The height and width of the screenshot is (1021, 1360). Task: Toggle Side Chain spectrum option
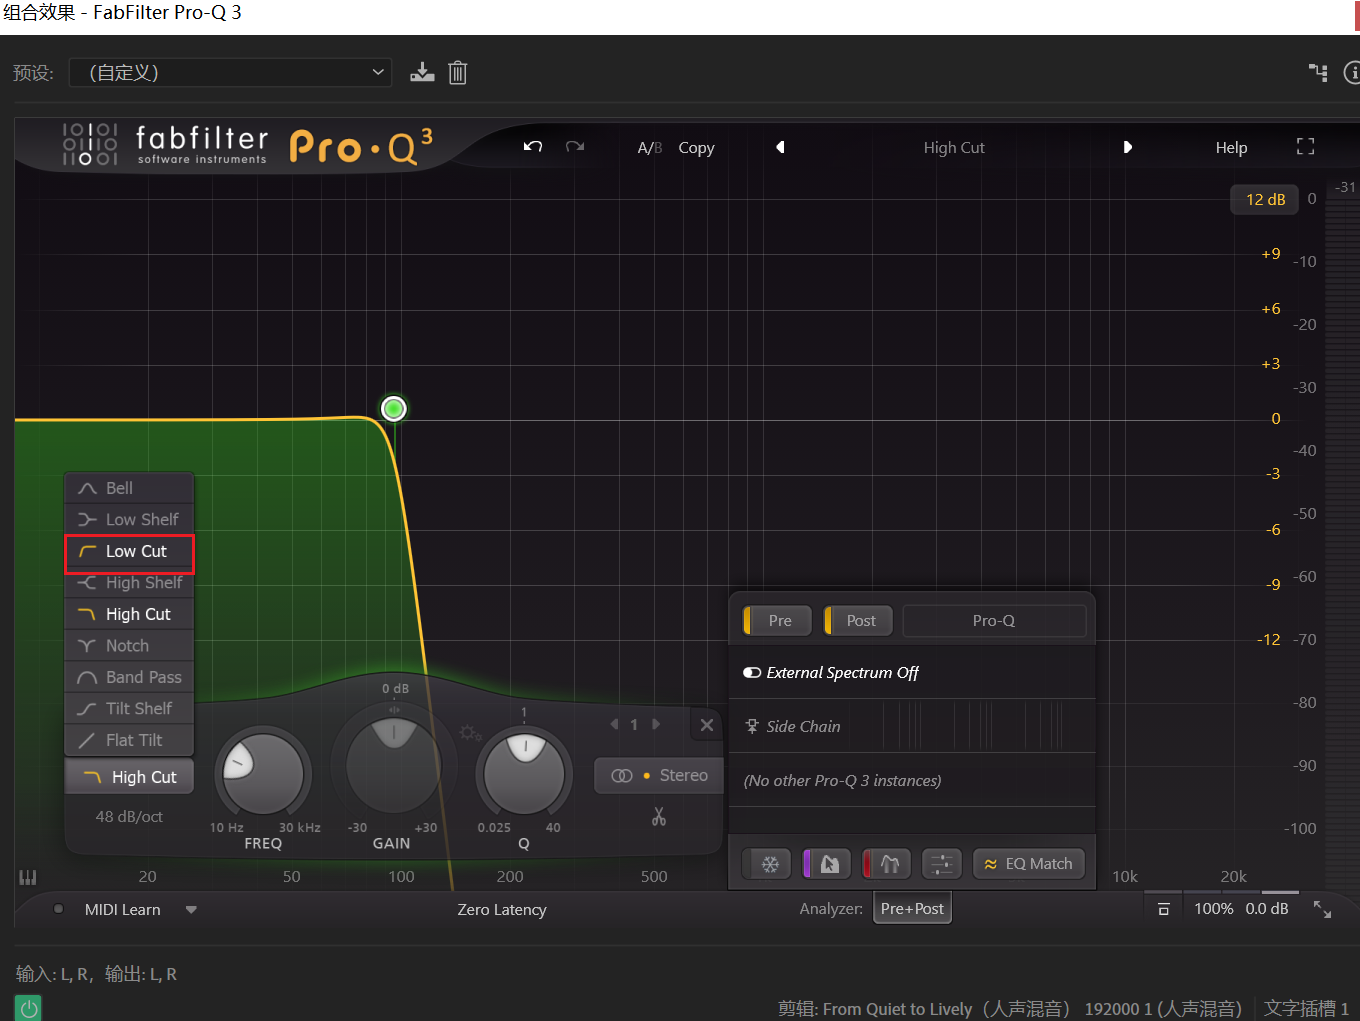tap(793, 727)
